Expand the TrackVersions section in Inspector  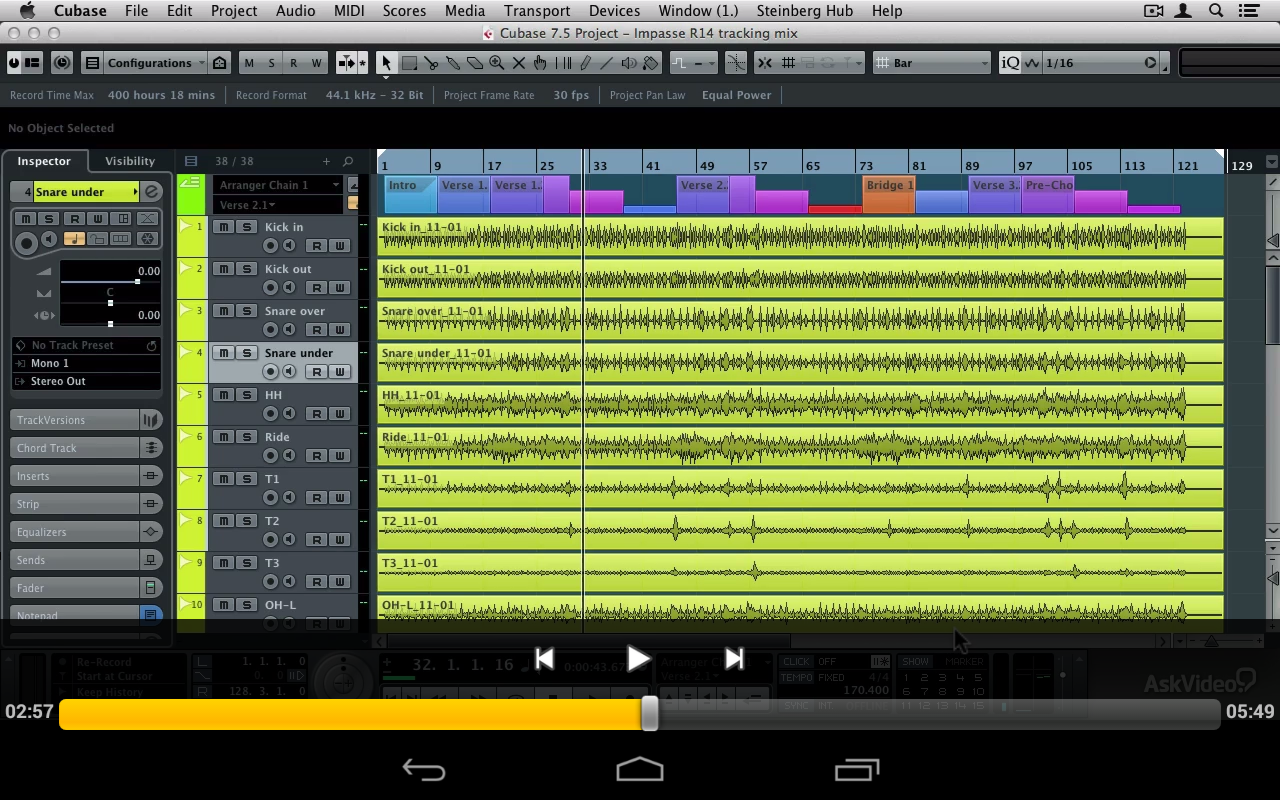tap(76, 420)
